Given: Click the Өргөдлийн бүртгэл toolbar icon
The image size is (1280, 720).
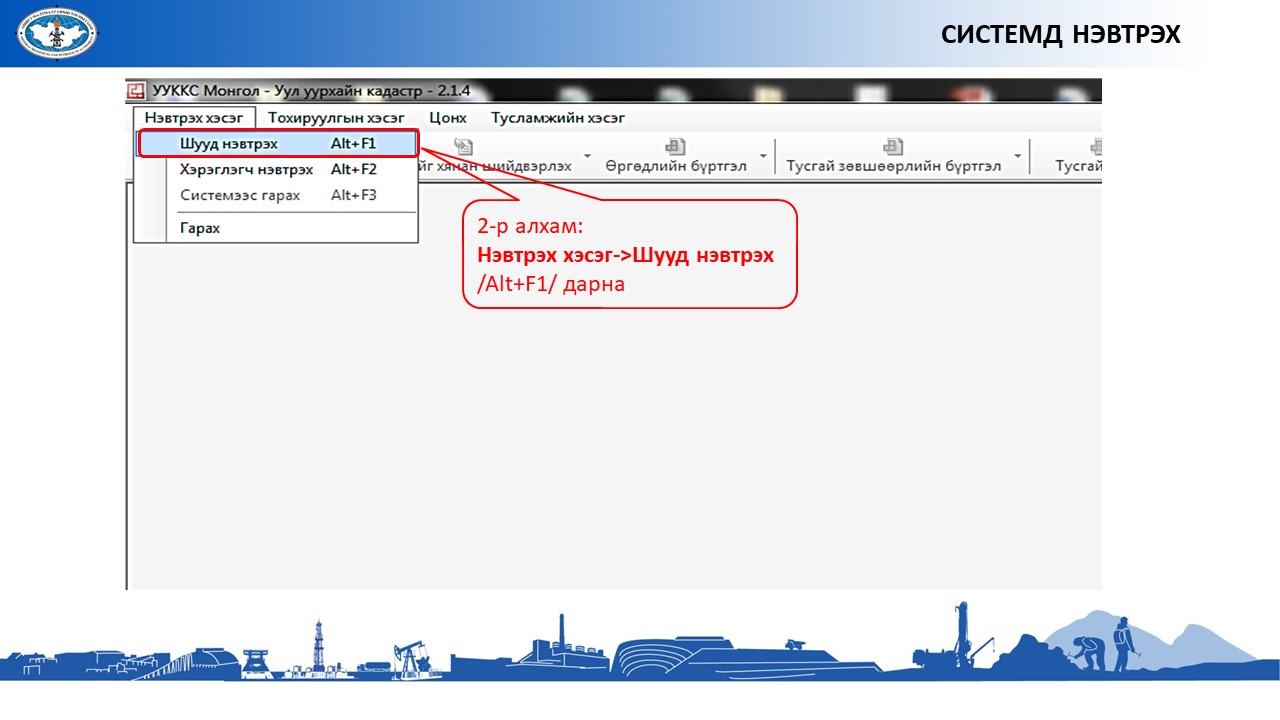Looking at the screenshot, I should [x=675, y=148].
